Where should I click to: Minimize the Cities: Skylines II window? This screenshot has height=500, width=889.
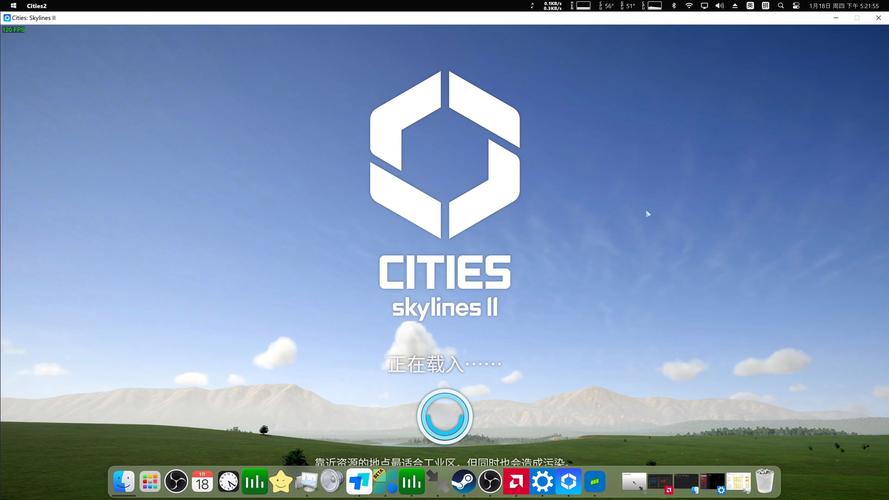836,18
